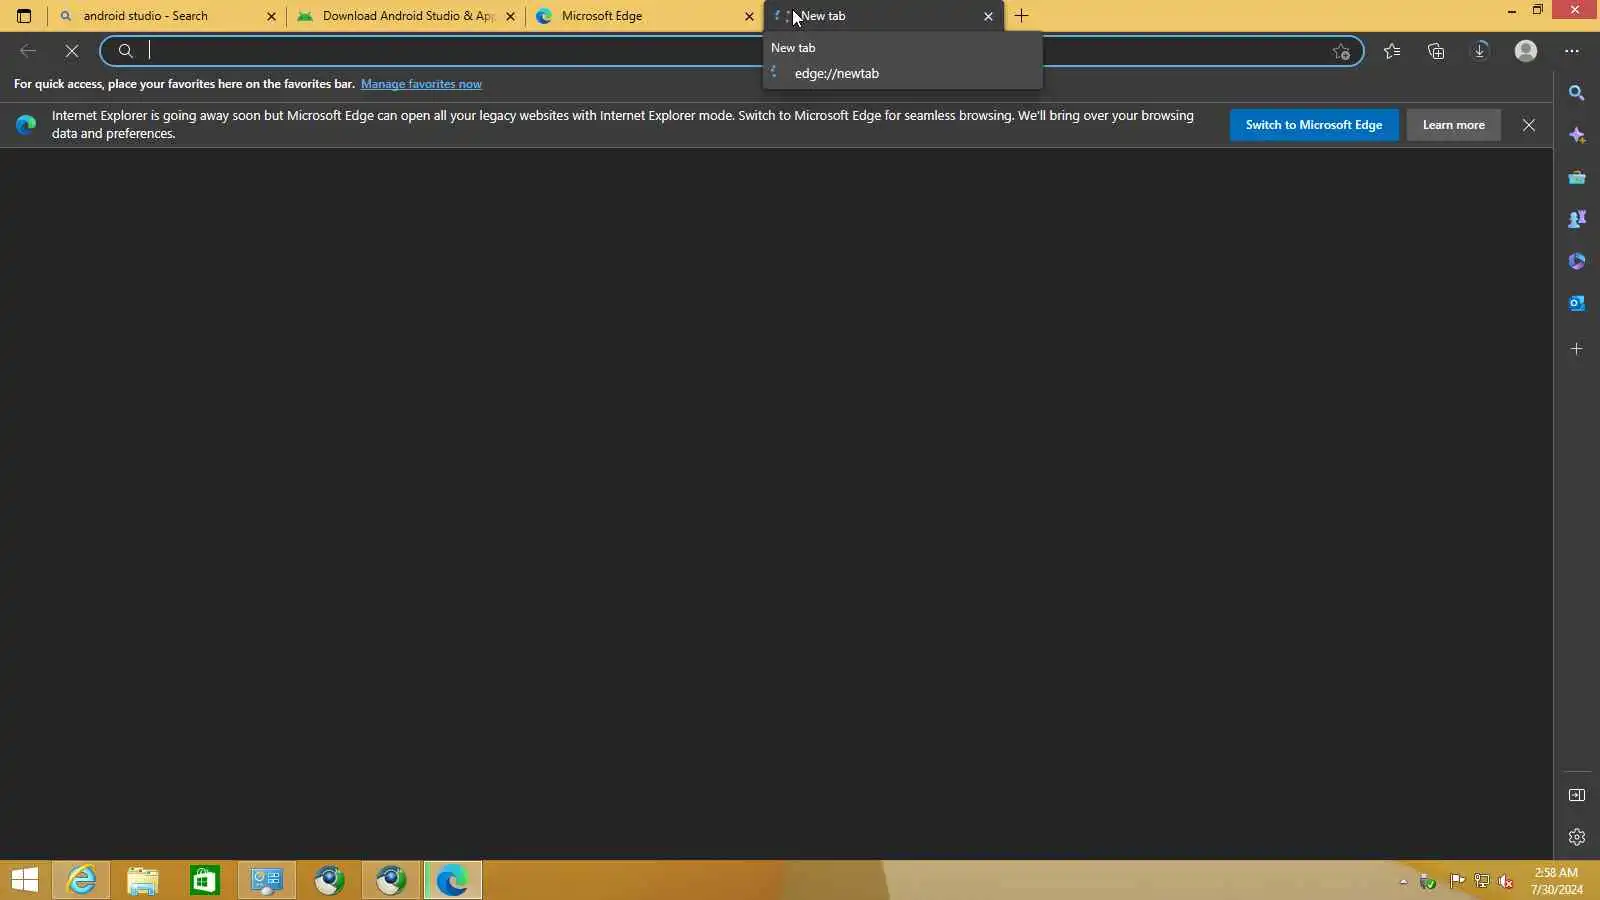
Task: Open File Explorer from taskbar
Action: click(143, 881)
